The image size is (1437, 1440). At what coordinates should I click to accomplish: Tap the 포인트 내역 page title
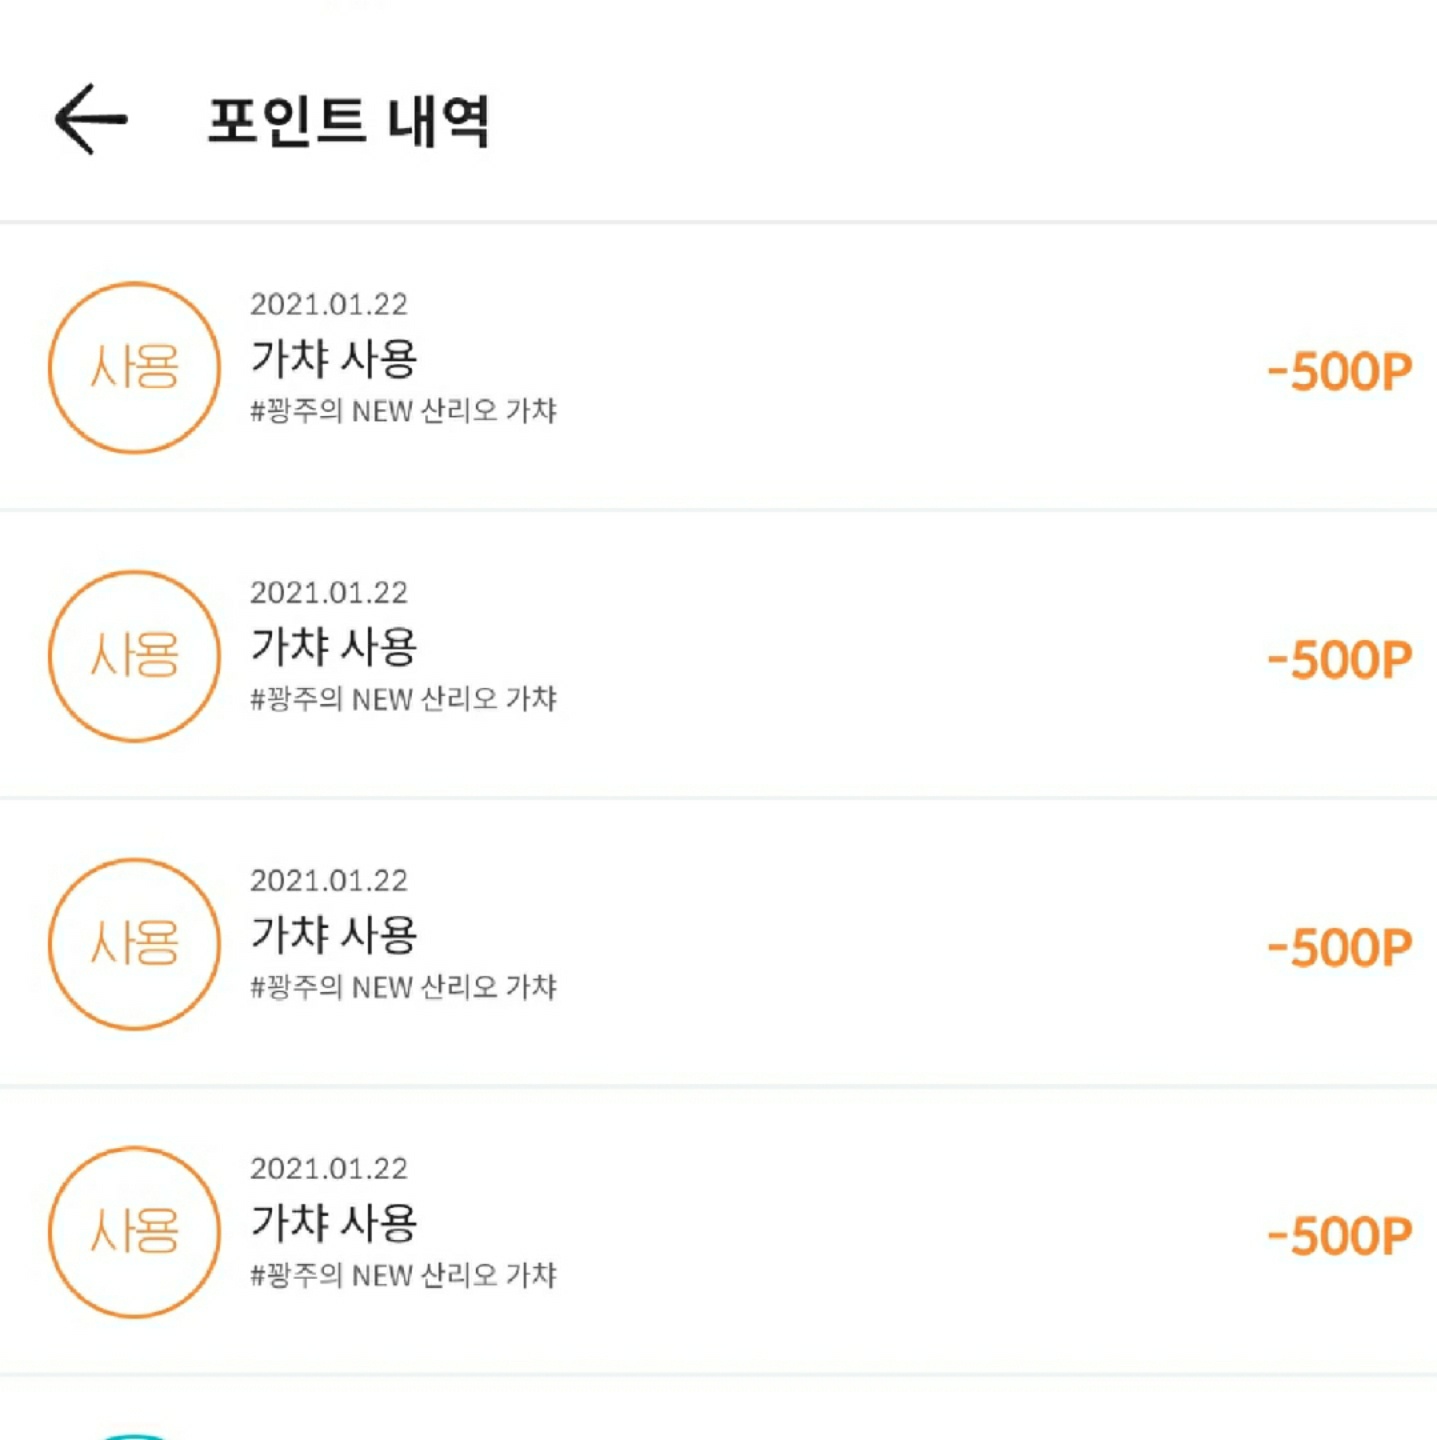point(348,121)
